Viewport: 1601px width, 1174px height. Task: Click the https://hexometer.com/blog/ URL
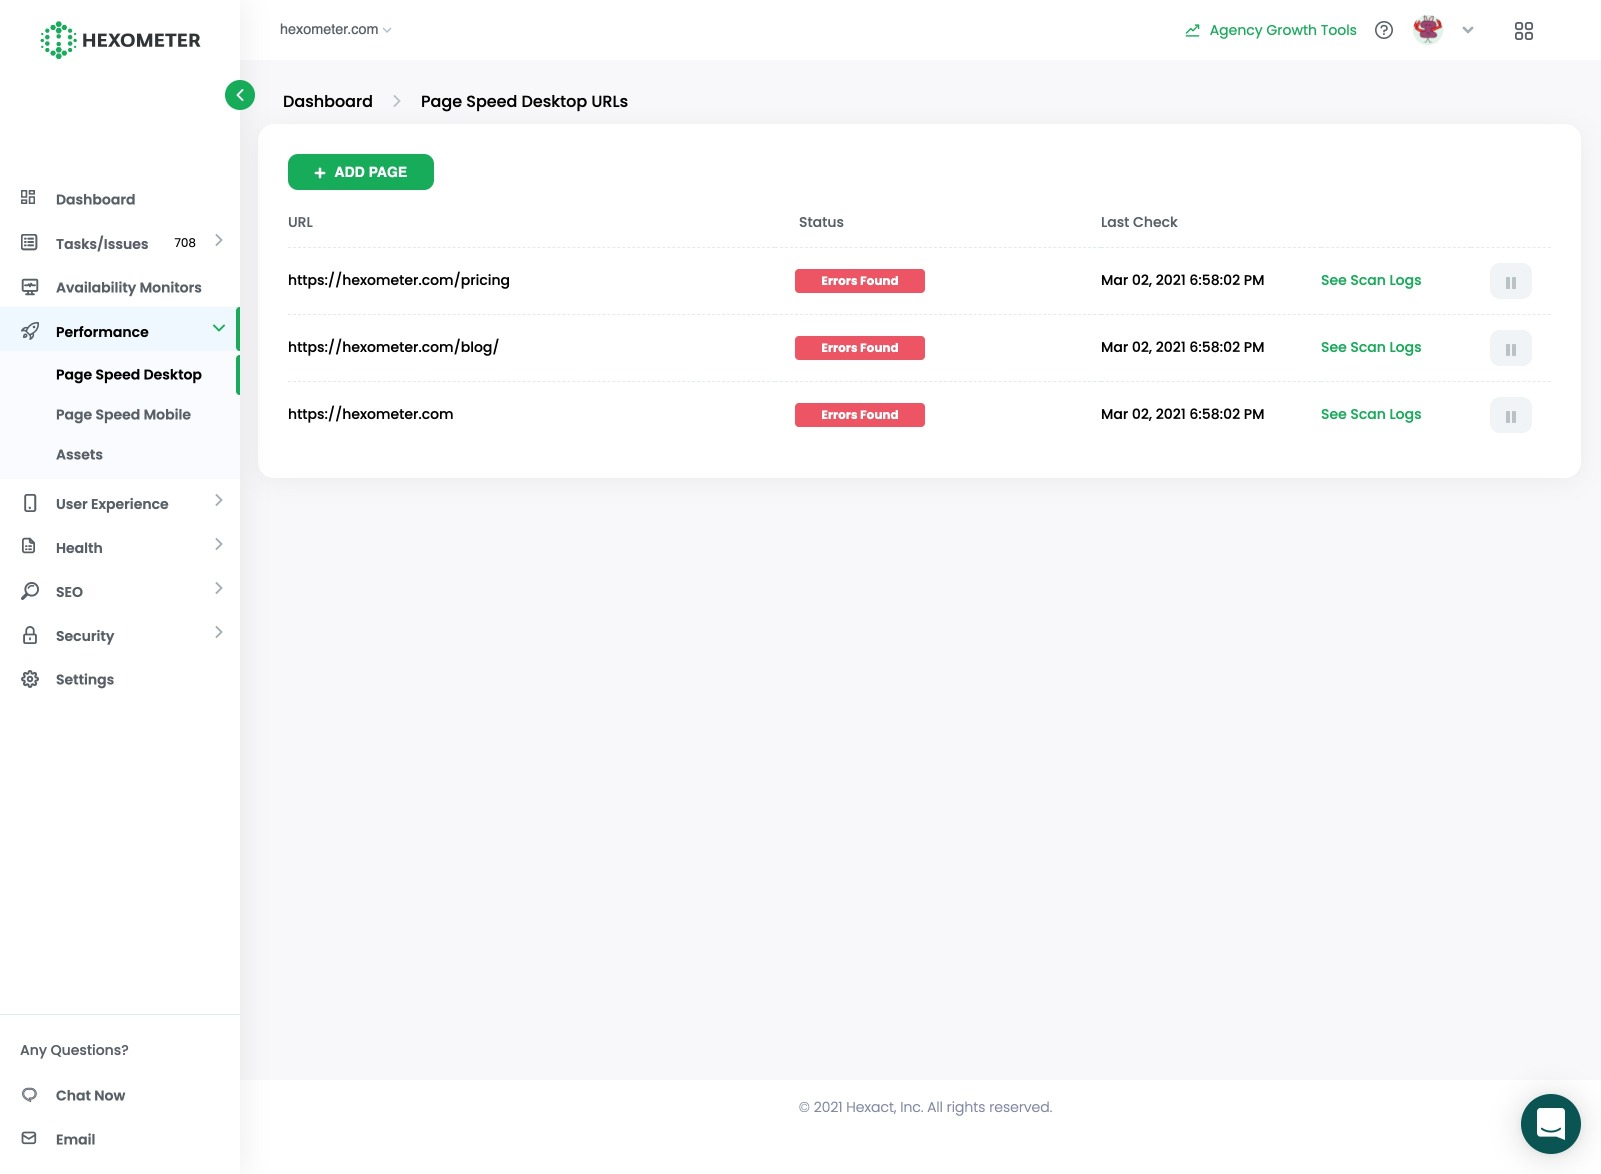coord(393,347)
